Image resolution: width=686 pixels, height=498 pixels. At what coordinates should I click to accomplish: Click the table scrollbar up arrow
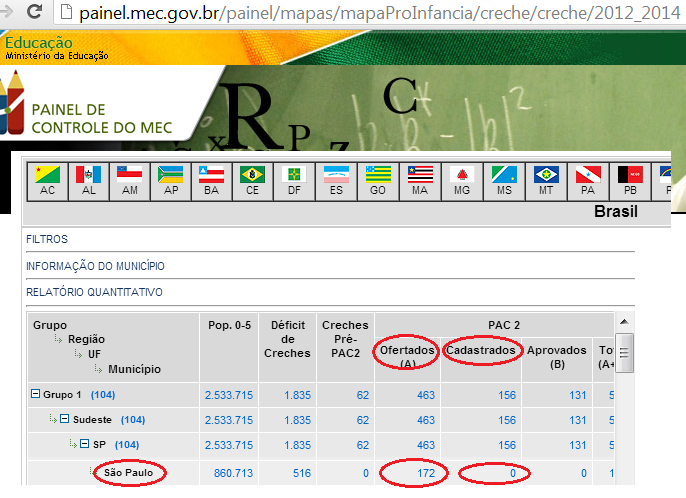[x=624, y=322]
